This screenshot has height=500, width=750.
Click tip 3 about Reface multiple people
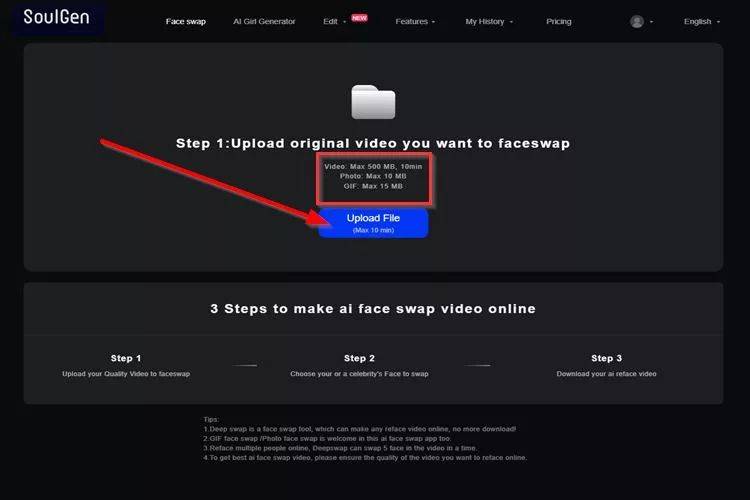point(340,448)
